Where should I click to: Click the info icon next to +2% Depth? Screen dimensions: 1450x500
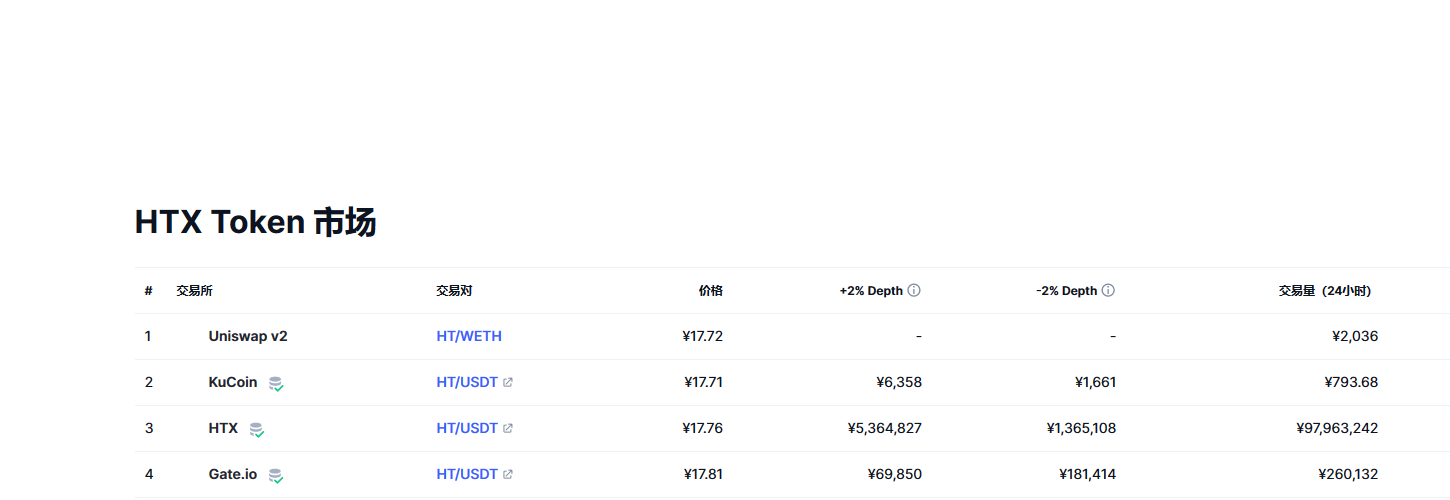[914, 291]
